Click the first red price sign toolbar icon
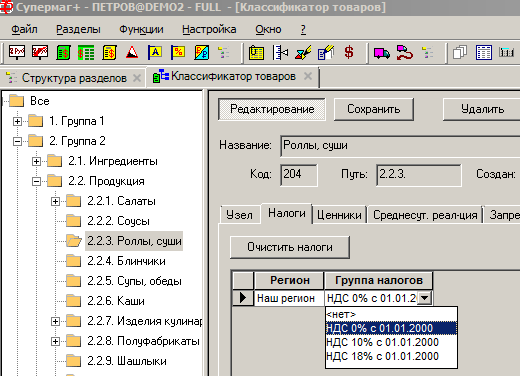The width and height of the screenshot is (520, 376). pos(17,53)
